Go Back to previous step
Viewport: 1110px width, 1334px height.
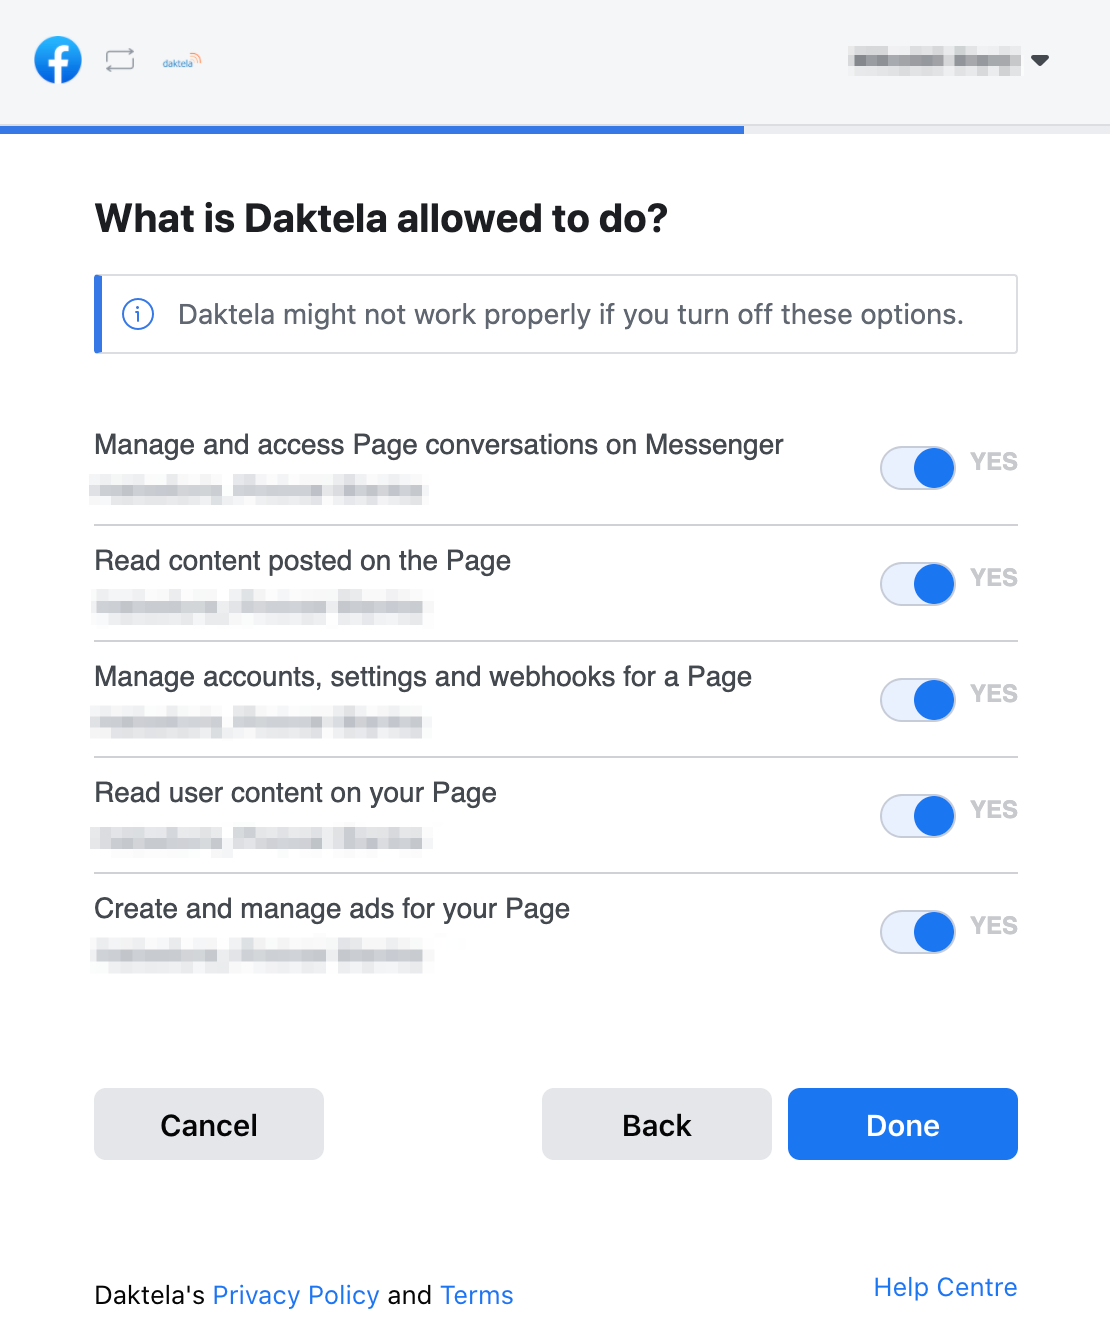pyautogui.click(x=657, y=1124)
